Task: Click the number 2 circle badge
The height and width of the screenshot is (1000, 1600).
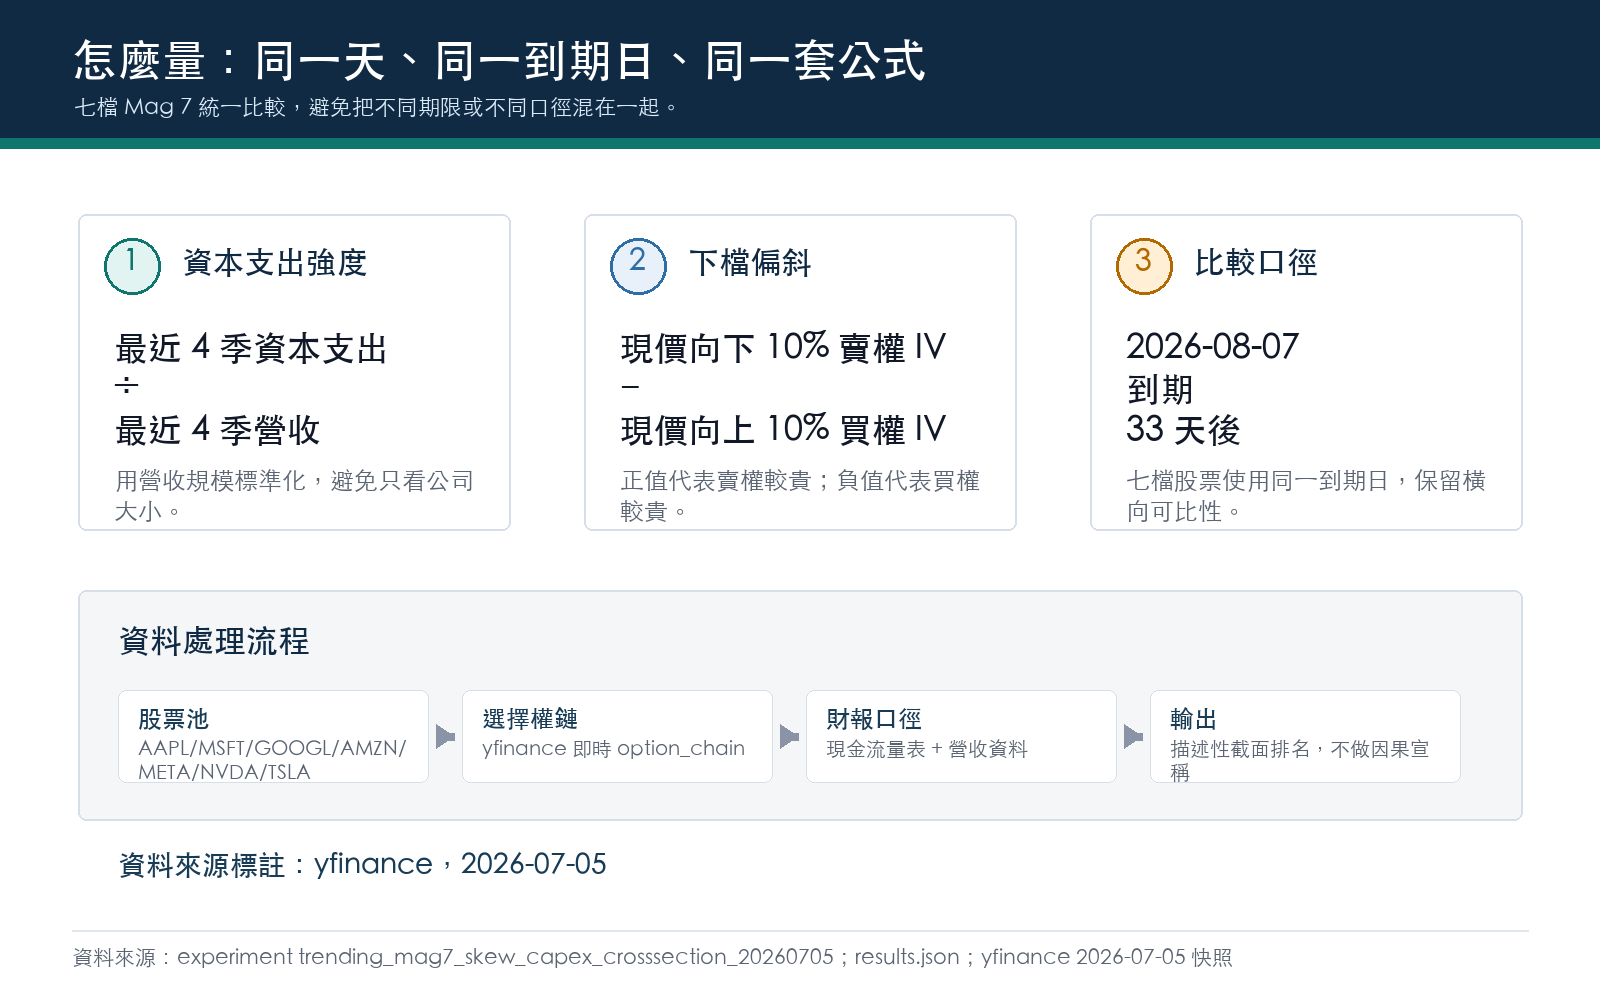Action: pyautogui.click(x=638, y=266)
